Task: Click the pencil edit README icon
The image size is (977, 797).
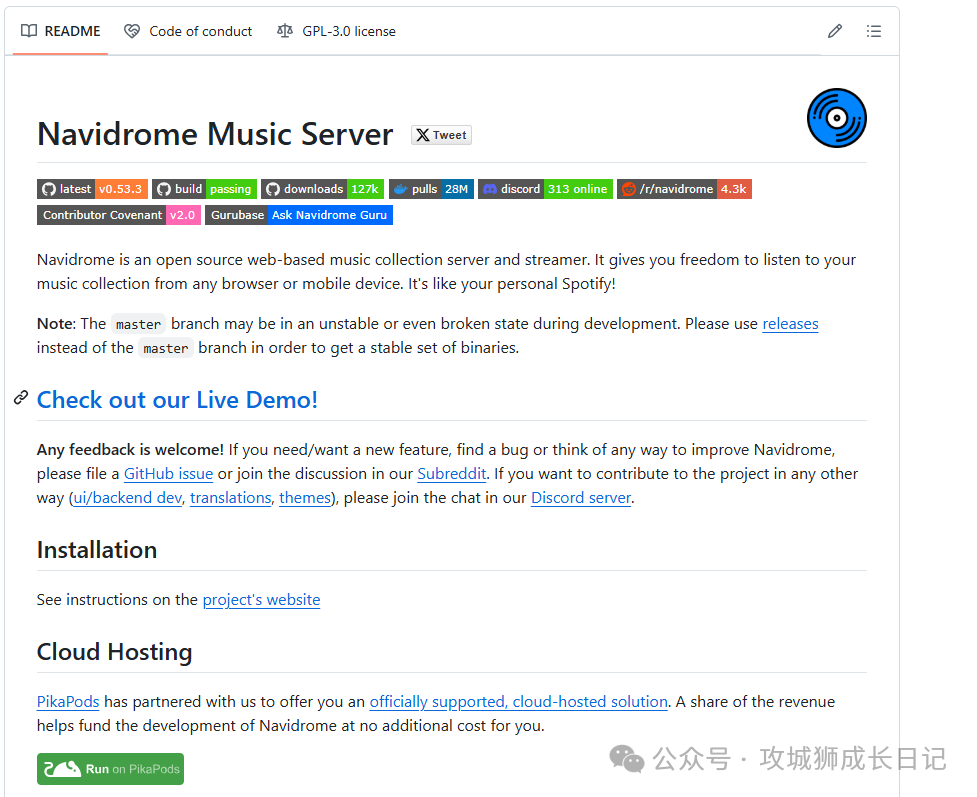Action: pyautogui.click(x=835, y=31)
